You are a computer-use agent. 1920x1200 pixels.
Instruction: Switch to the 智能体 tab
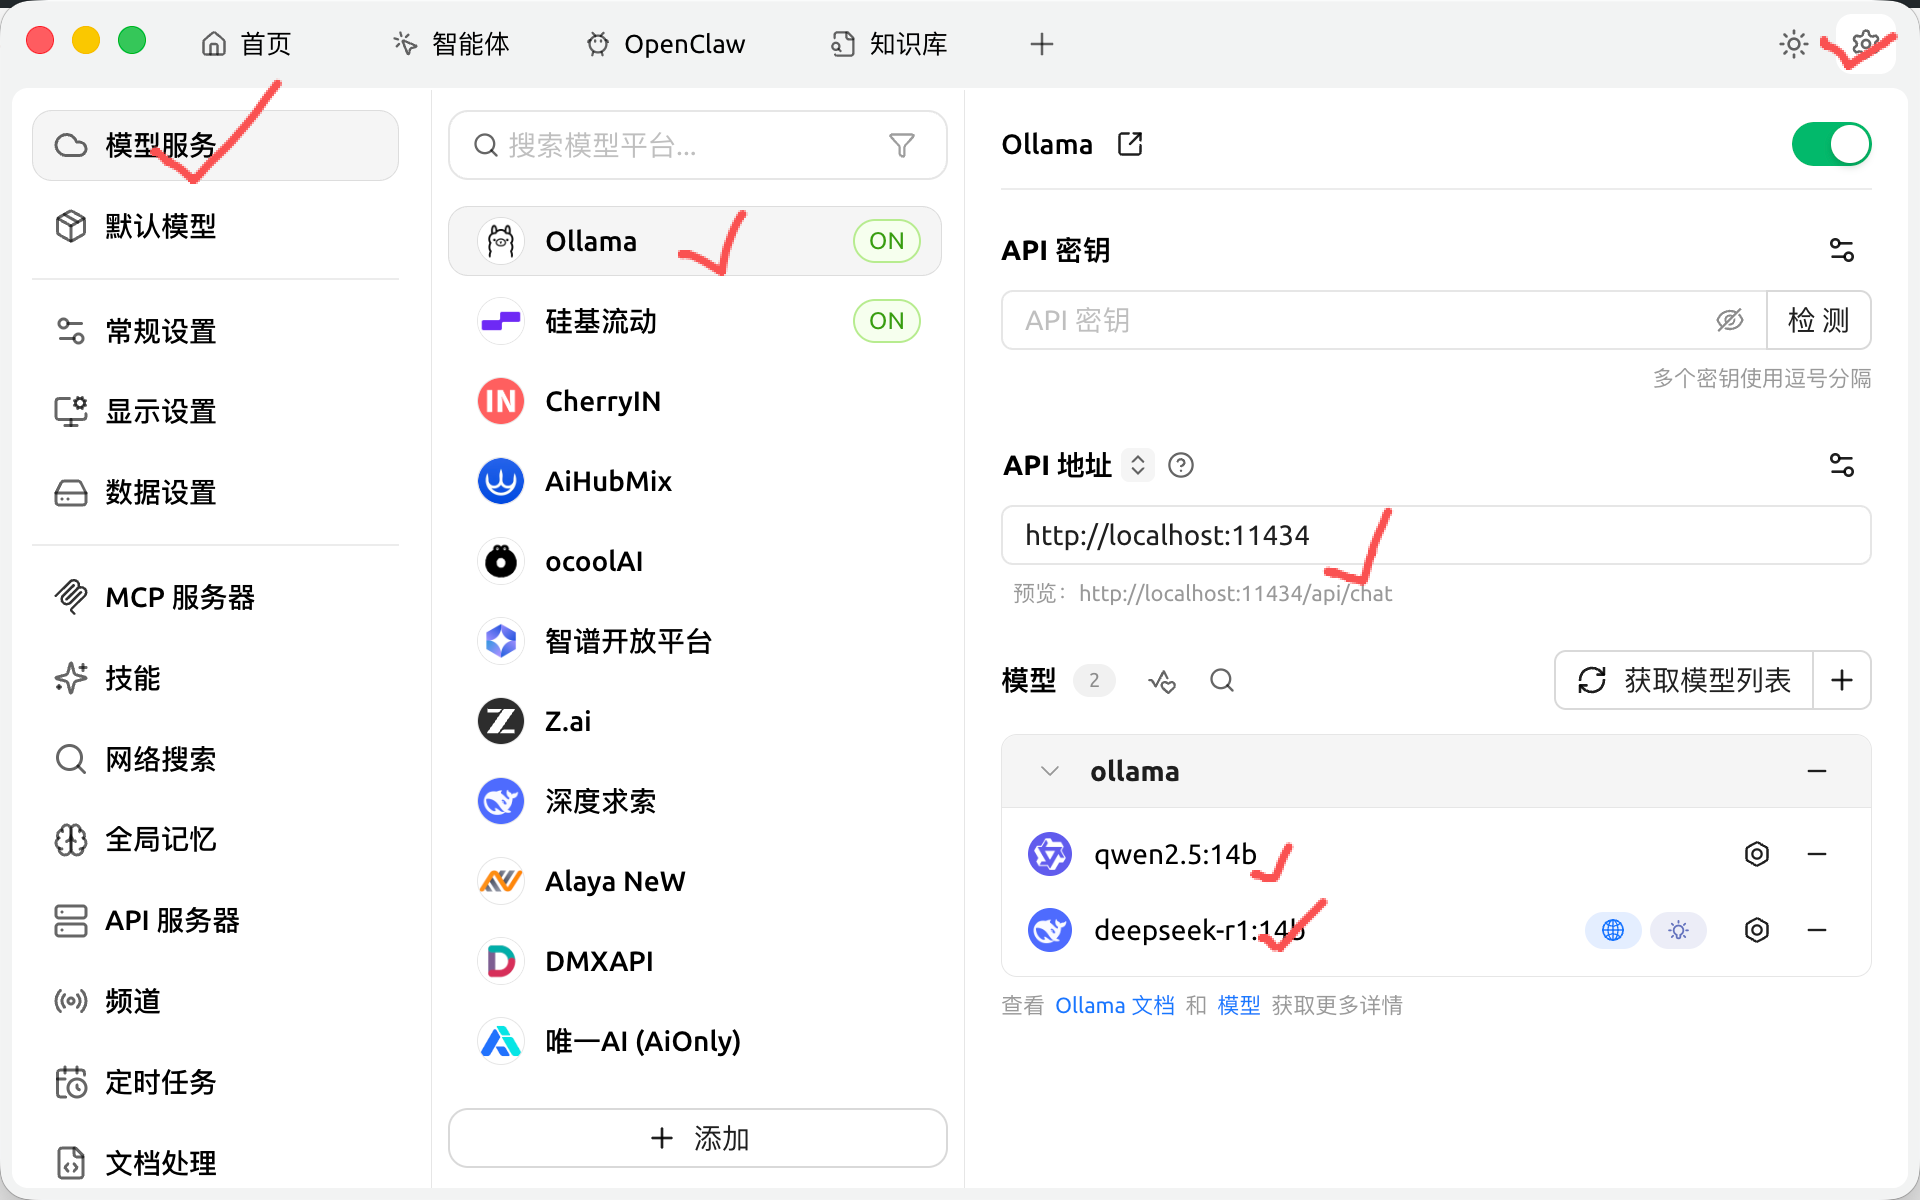(x=451, y=44)
